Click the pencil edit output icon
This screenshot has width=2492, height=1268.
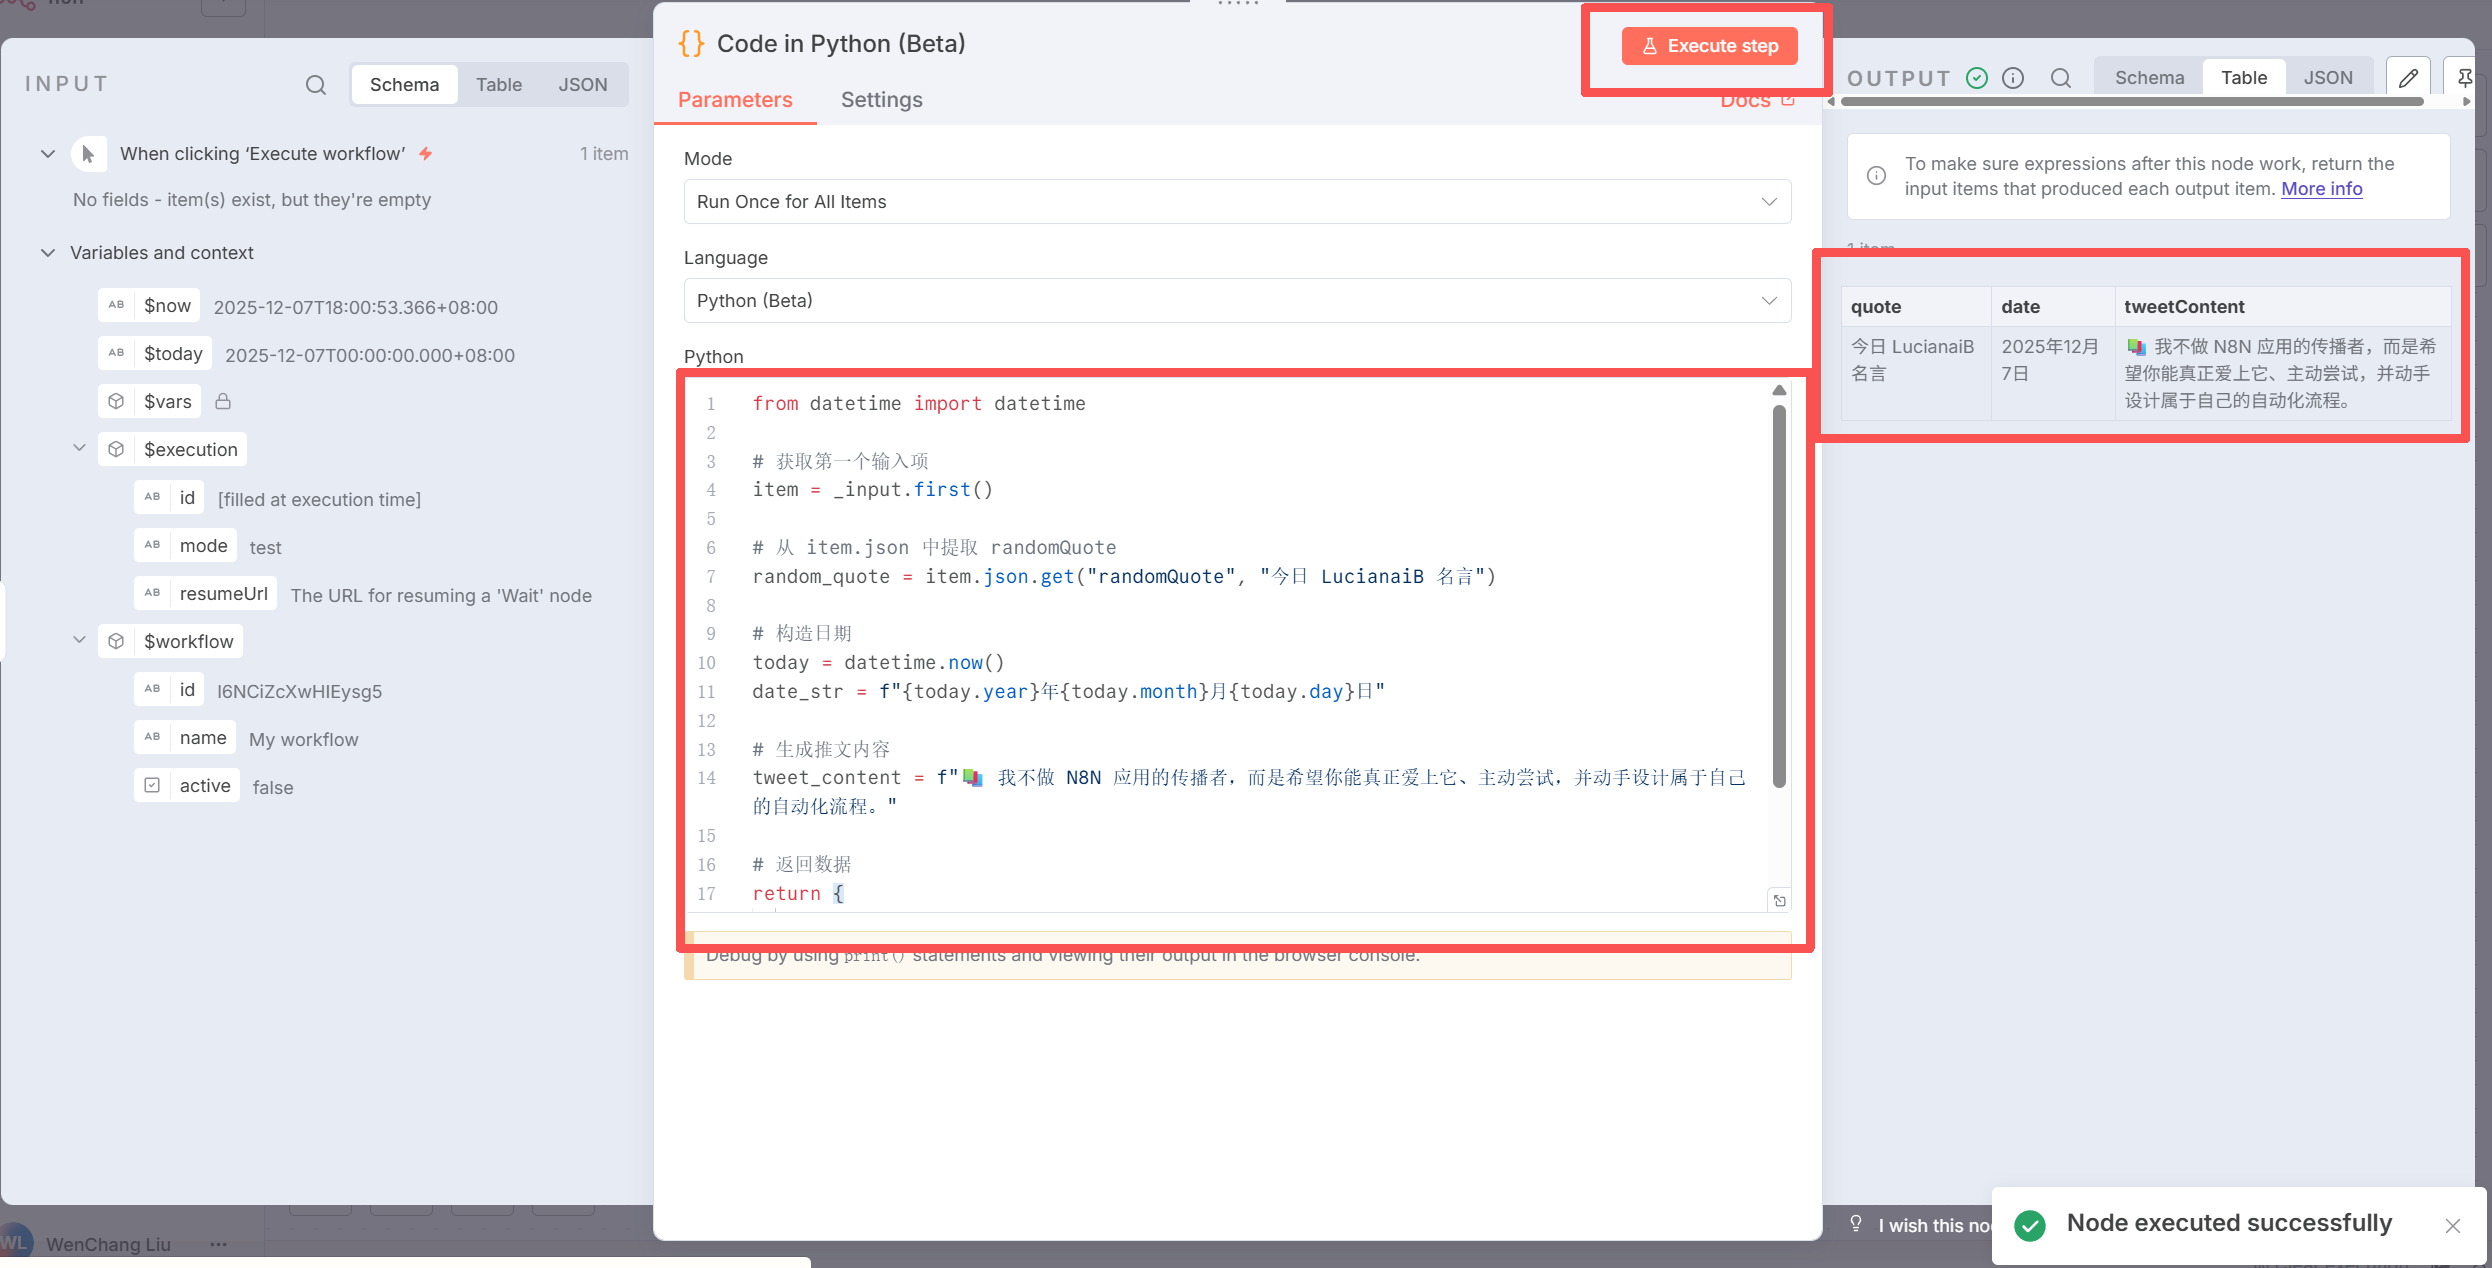click(x=2408, y=78)
